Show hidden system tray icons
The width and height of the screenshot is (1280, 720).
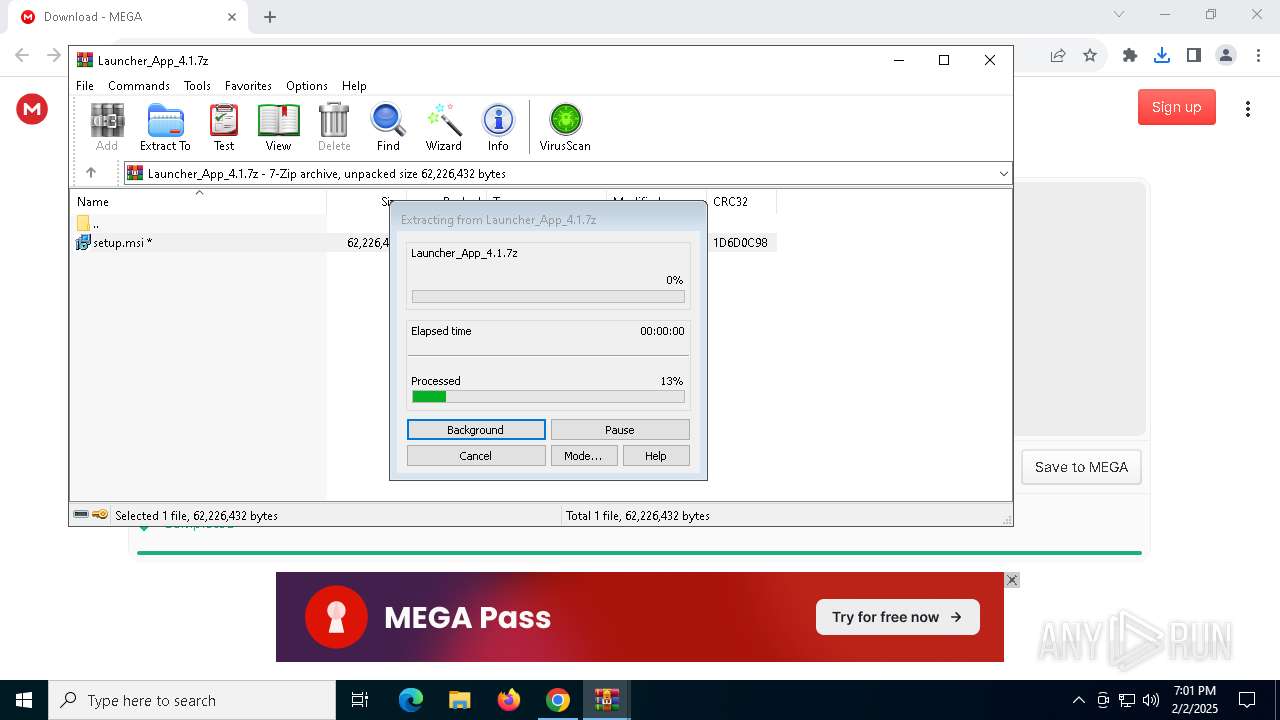click(x=1078, y=700)
